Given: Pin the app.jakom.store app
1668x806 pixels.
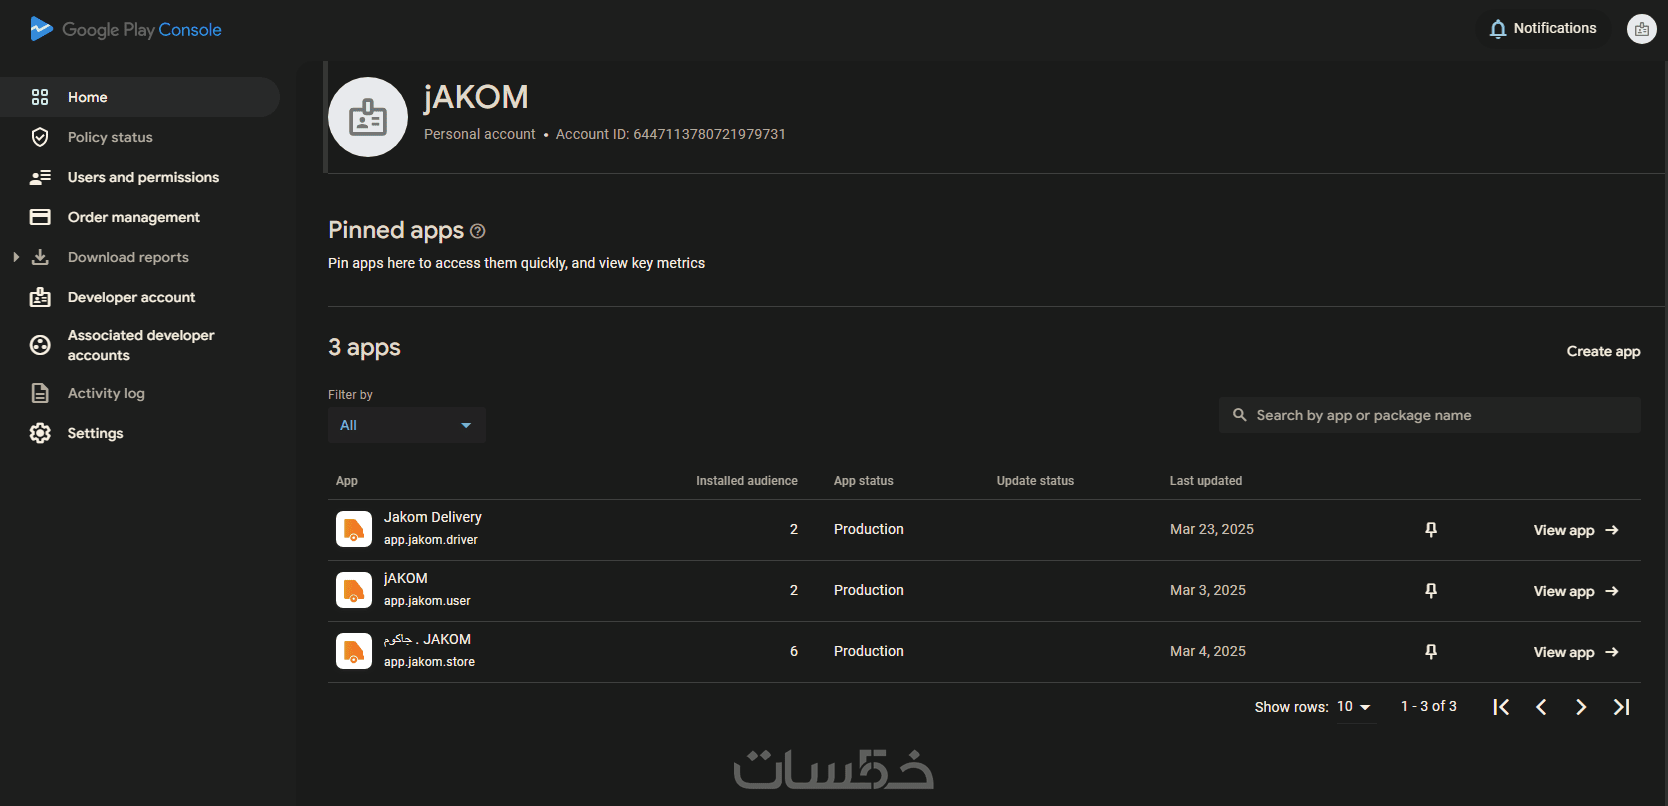Looking at the screenshot, I should [1431, 651].
